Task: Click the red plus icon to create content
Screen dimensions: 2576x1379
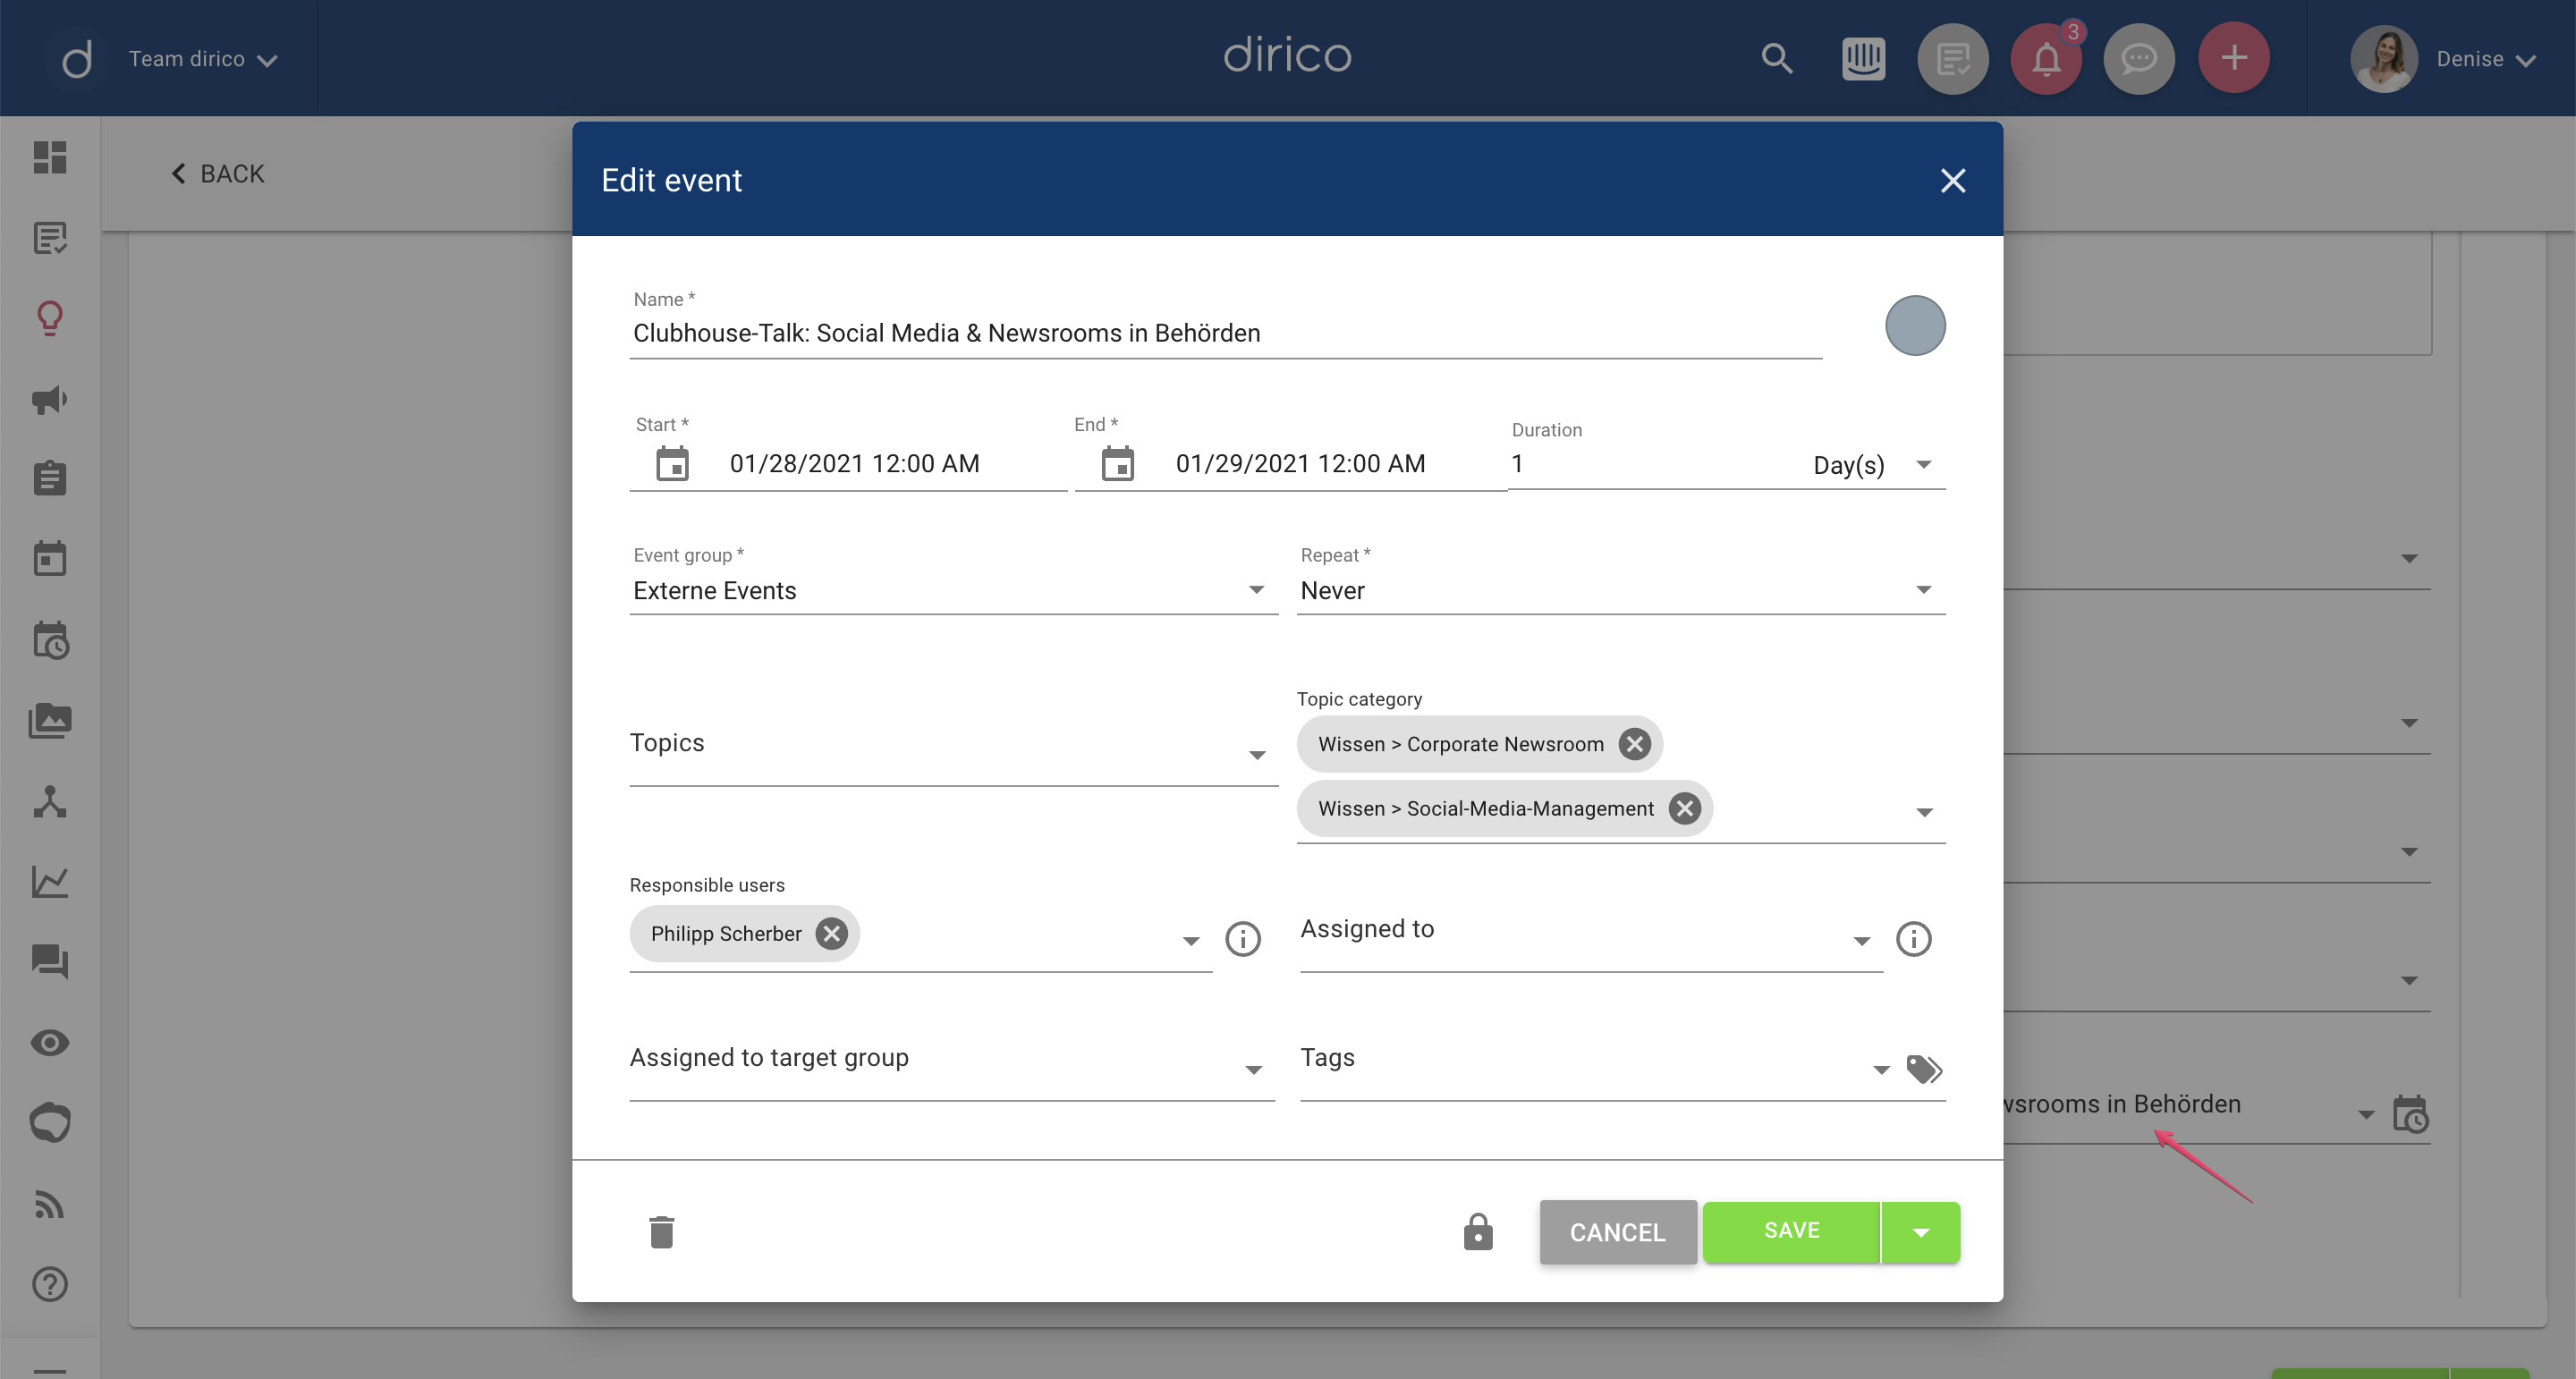Action: click(2233, 58)
